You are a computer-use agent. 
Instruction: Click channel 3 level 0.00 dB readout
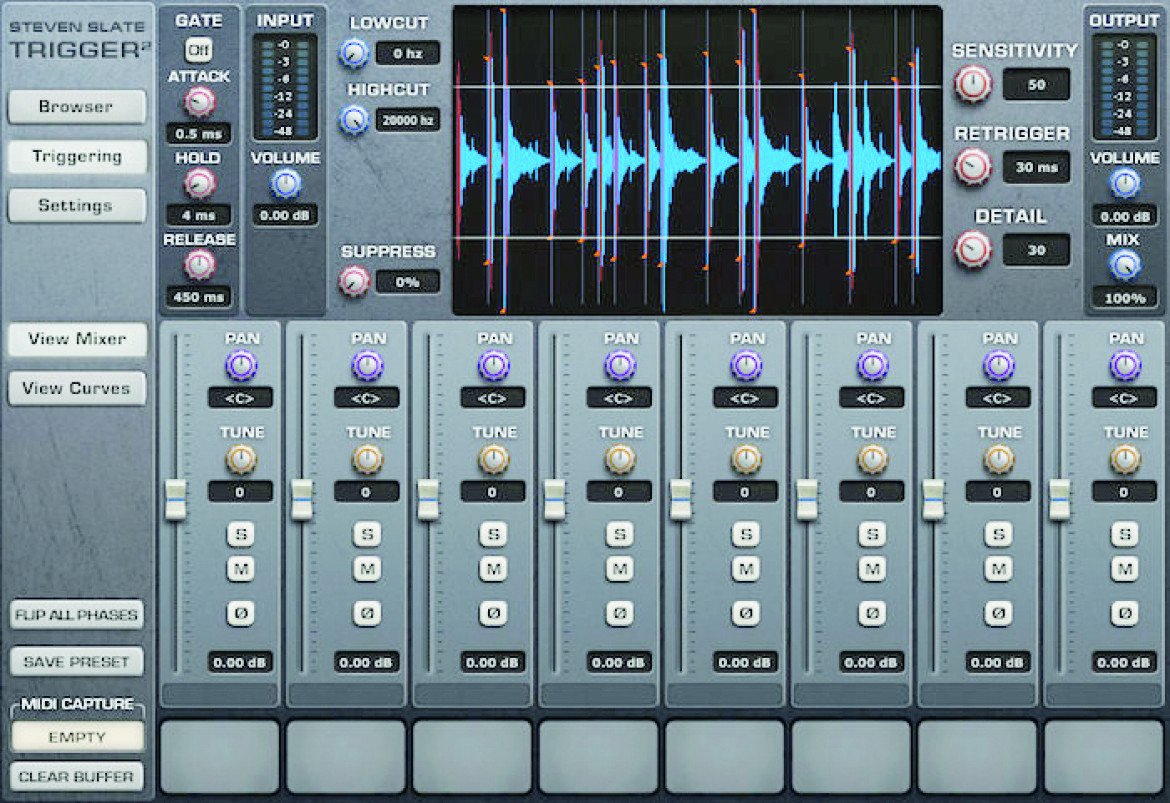point(493,662)
